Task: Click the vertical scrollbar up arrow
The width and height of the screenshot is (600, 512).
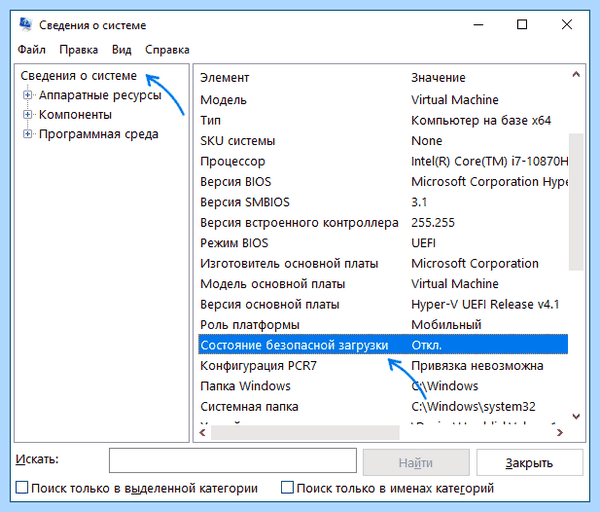Action: [x=576, y=74]
